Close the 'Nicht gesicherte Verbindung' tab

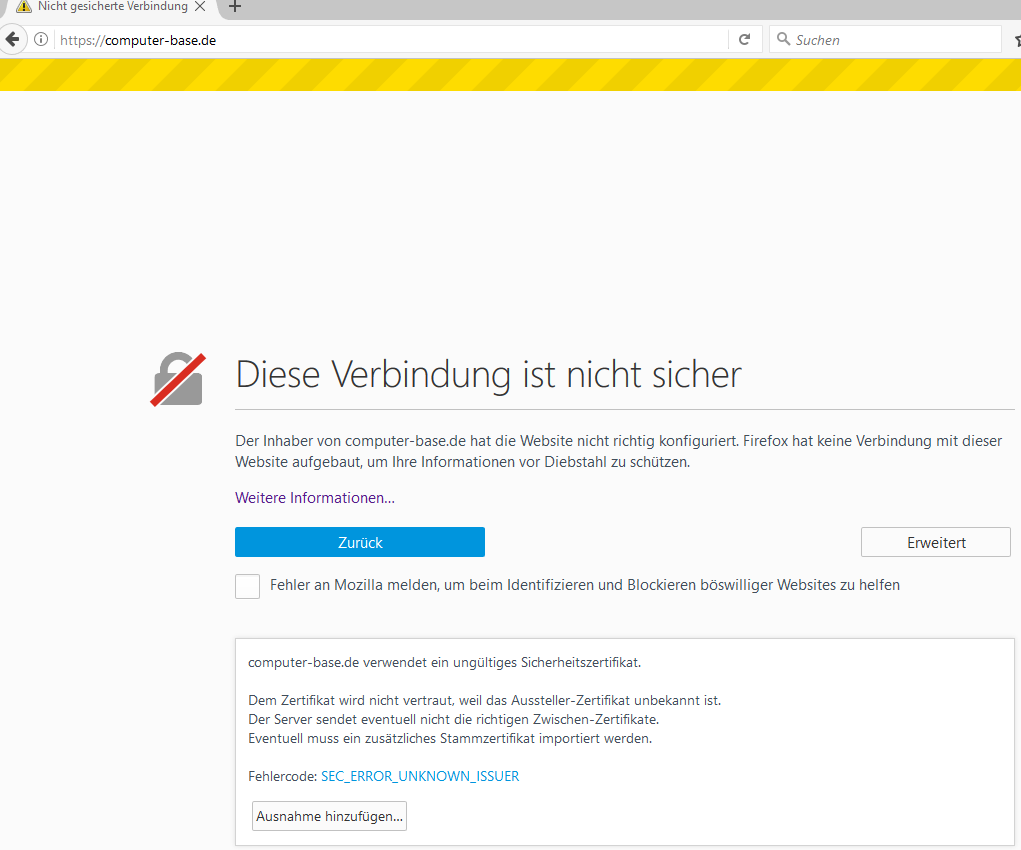200,7
